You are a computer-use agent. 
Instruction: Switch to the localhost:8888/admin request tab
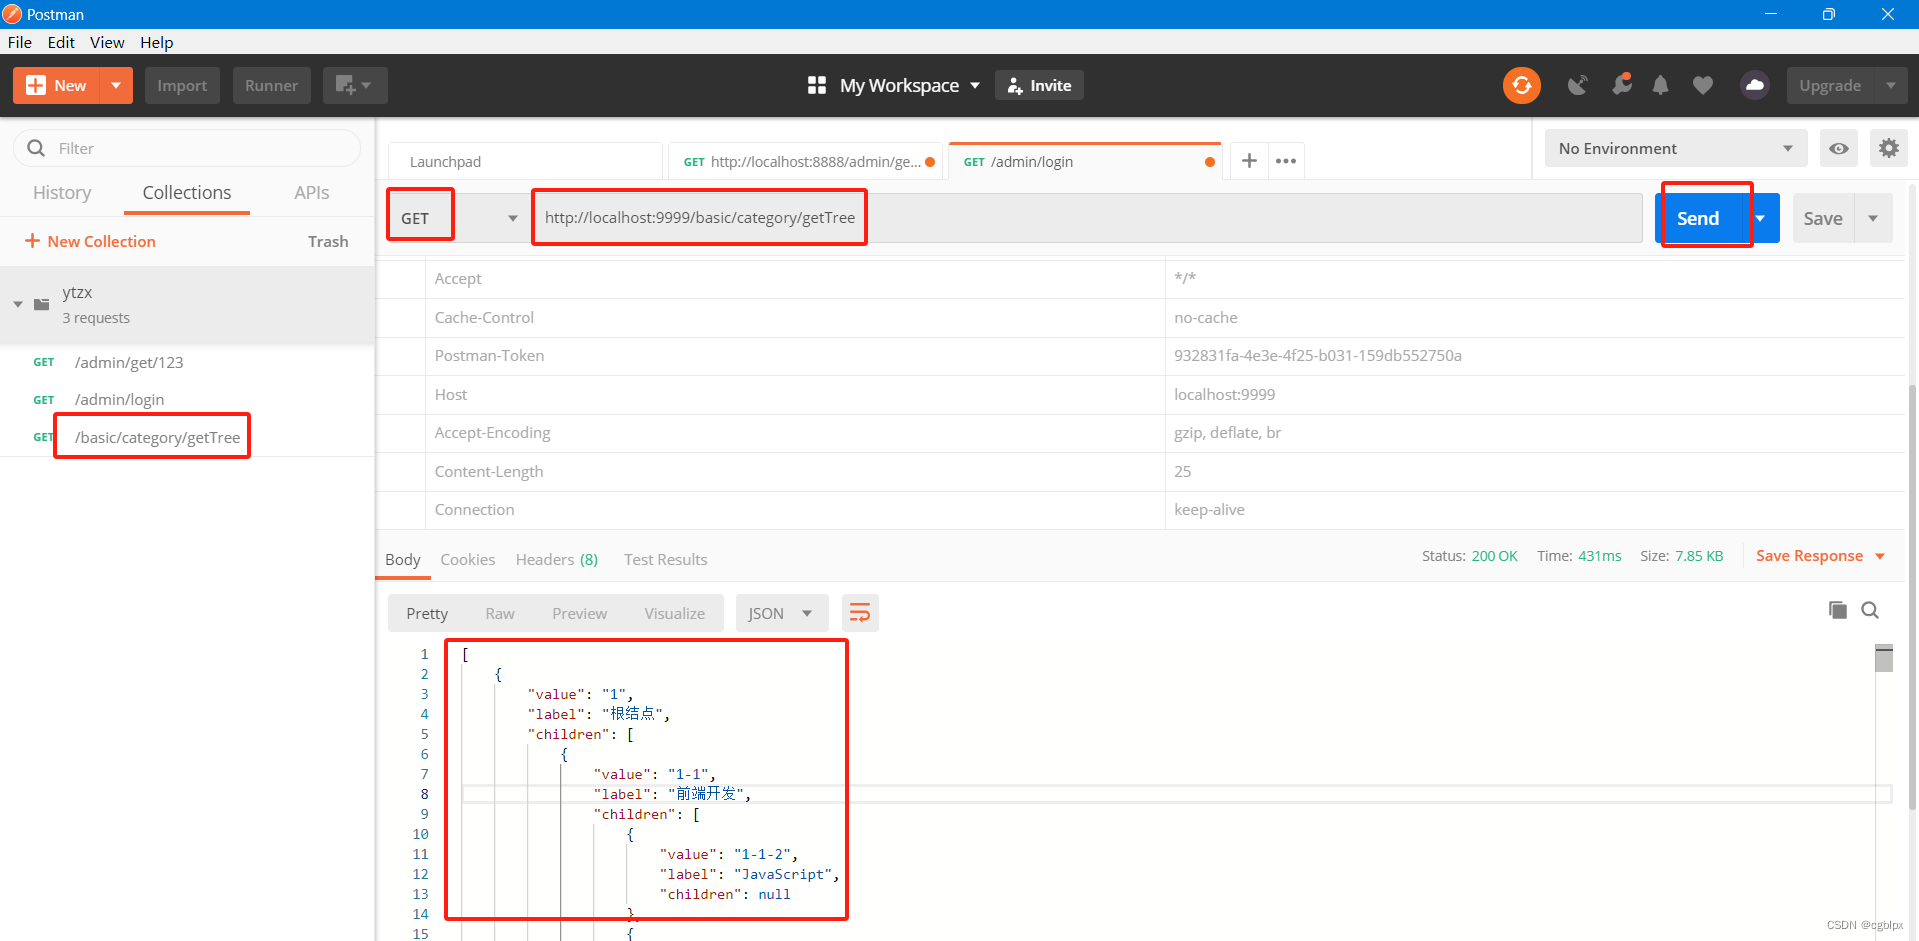(806, 161)
